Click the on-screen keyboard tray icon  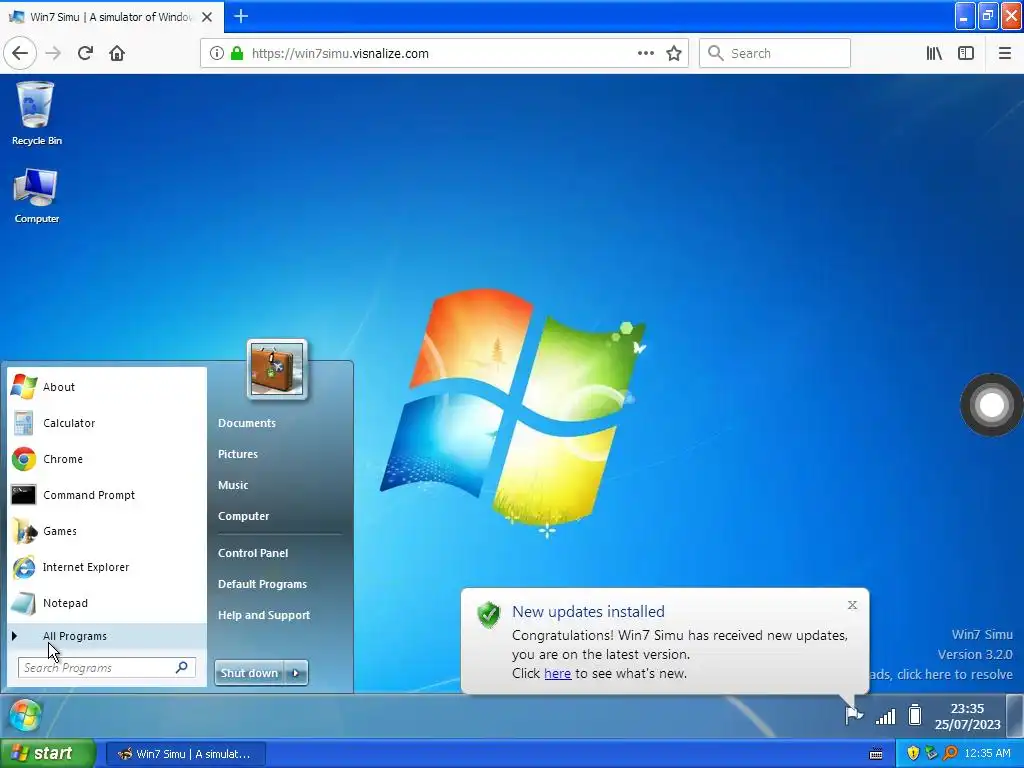coord(876,754)
